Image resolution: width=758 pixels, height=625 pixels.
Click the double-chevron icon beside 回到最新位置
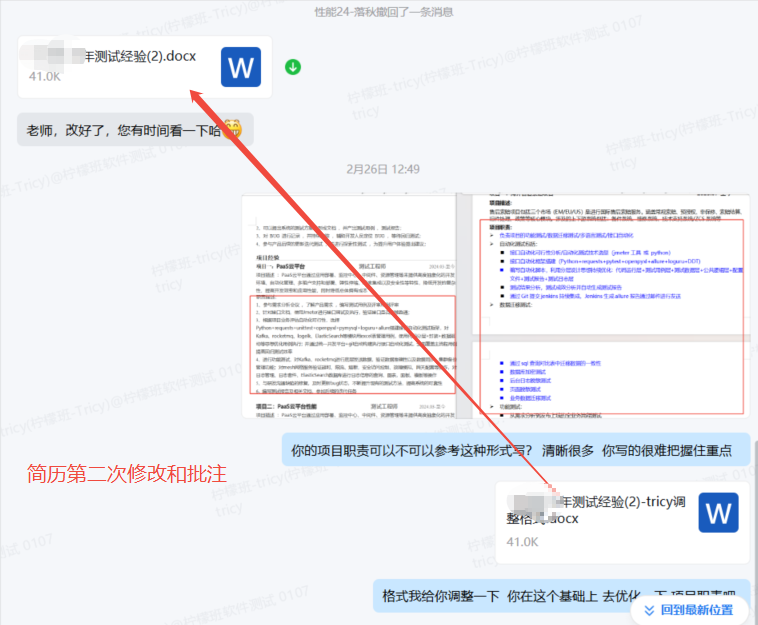[x=650, y=609]
